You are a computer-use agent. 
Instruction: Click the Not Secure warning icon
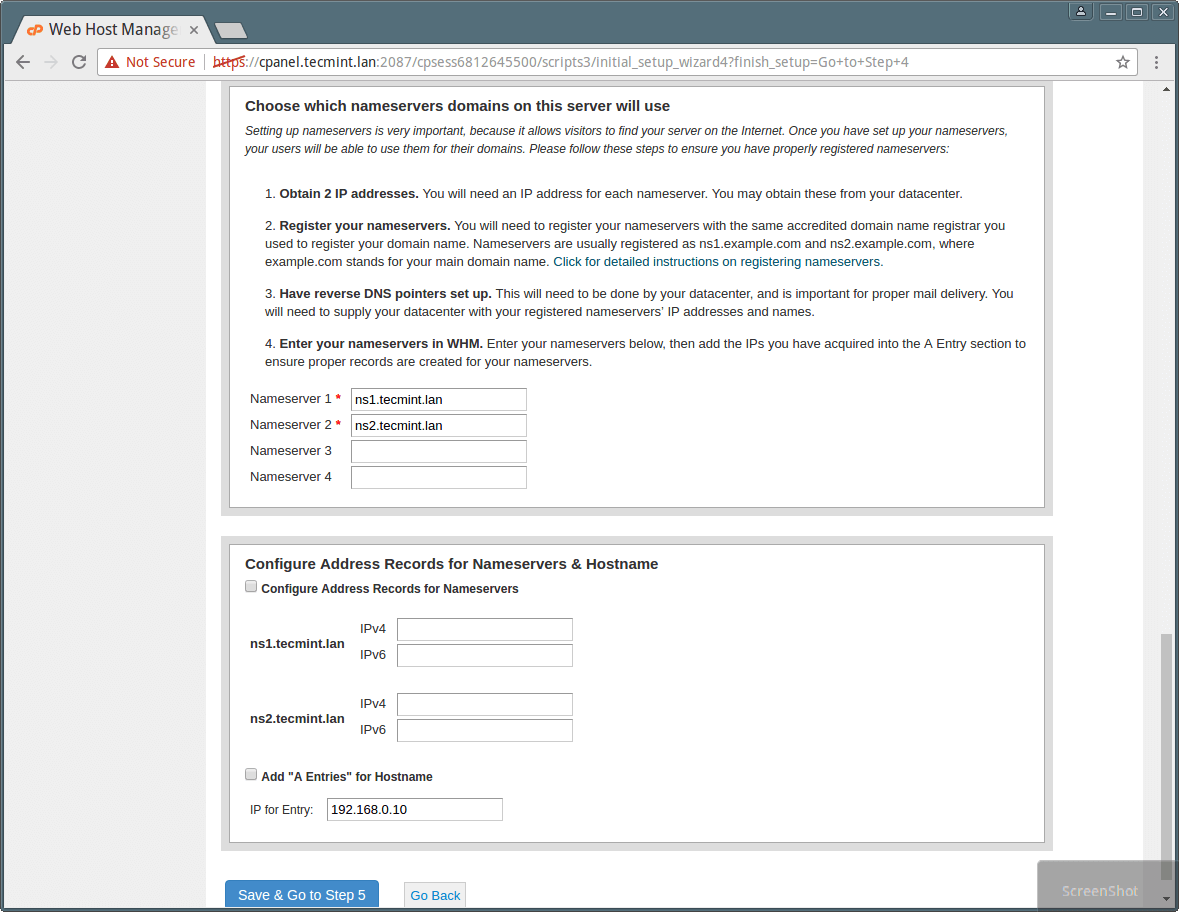[x=112, y=62]
